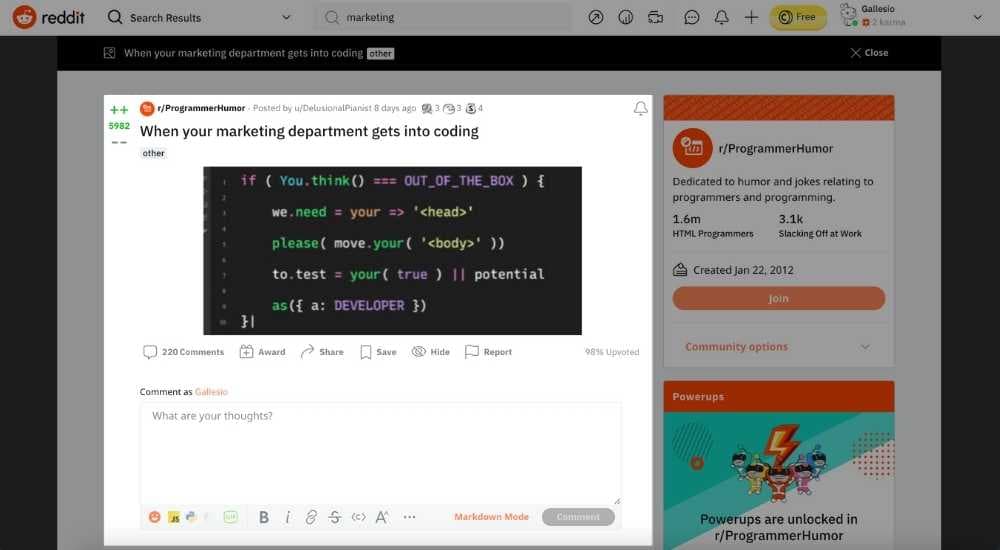This screenshot has height=550, width=1000.
Task: Open the r/ProgrammerHumor link above title
Action: pyautogui.click(x=201, y=108)
